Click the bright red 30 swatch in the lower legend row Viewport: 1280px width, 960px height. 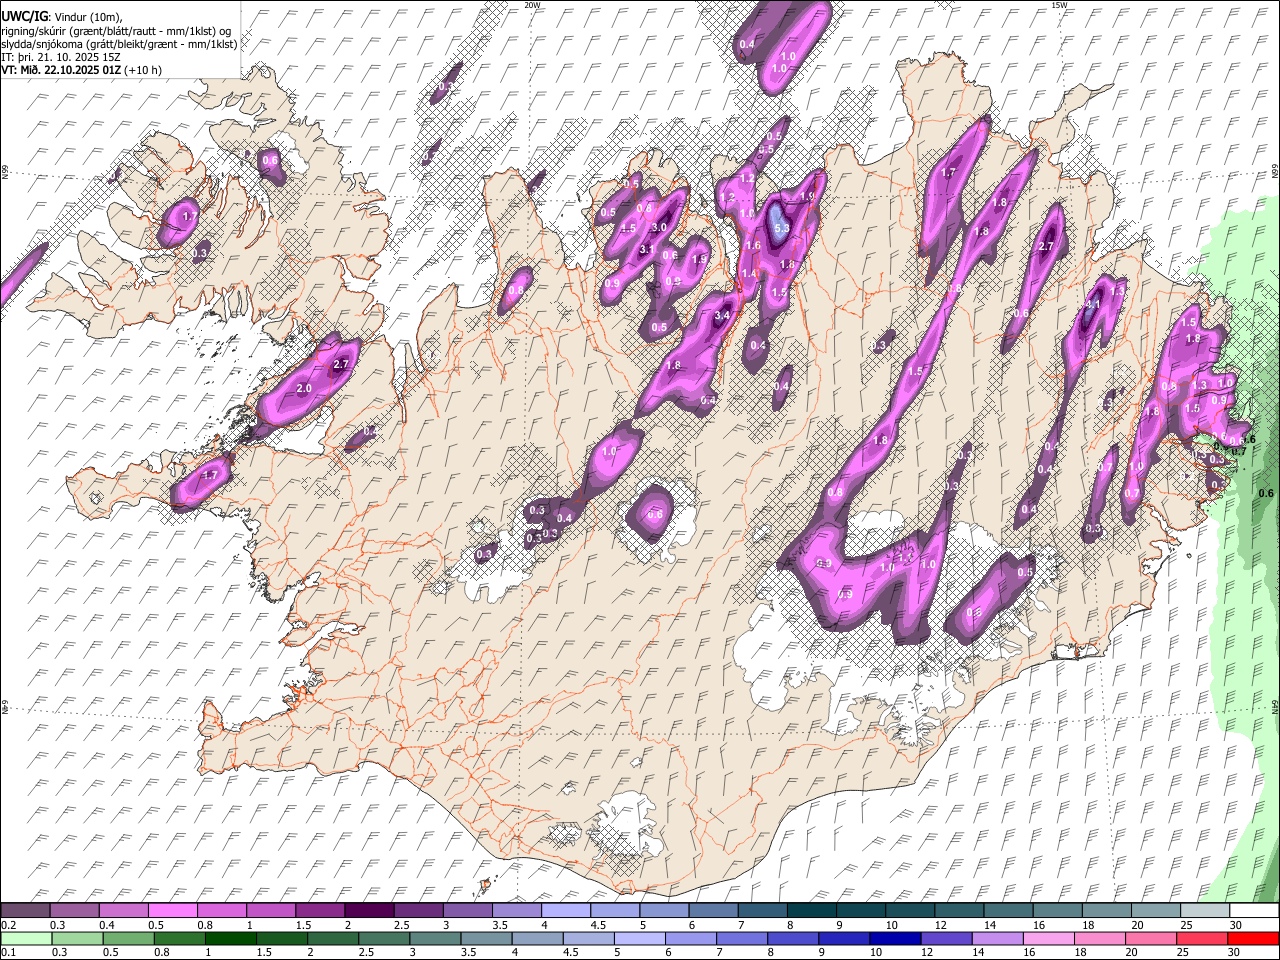[1254, 939]
